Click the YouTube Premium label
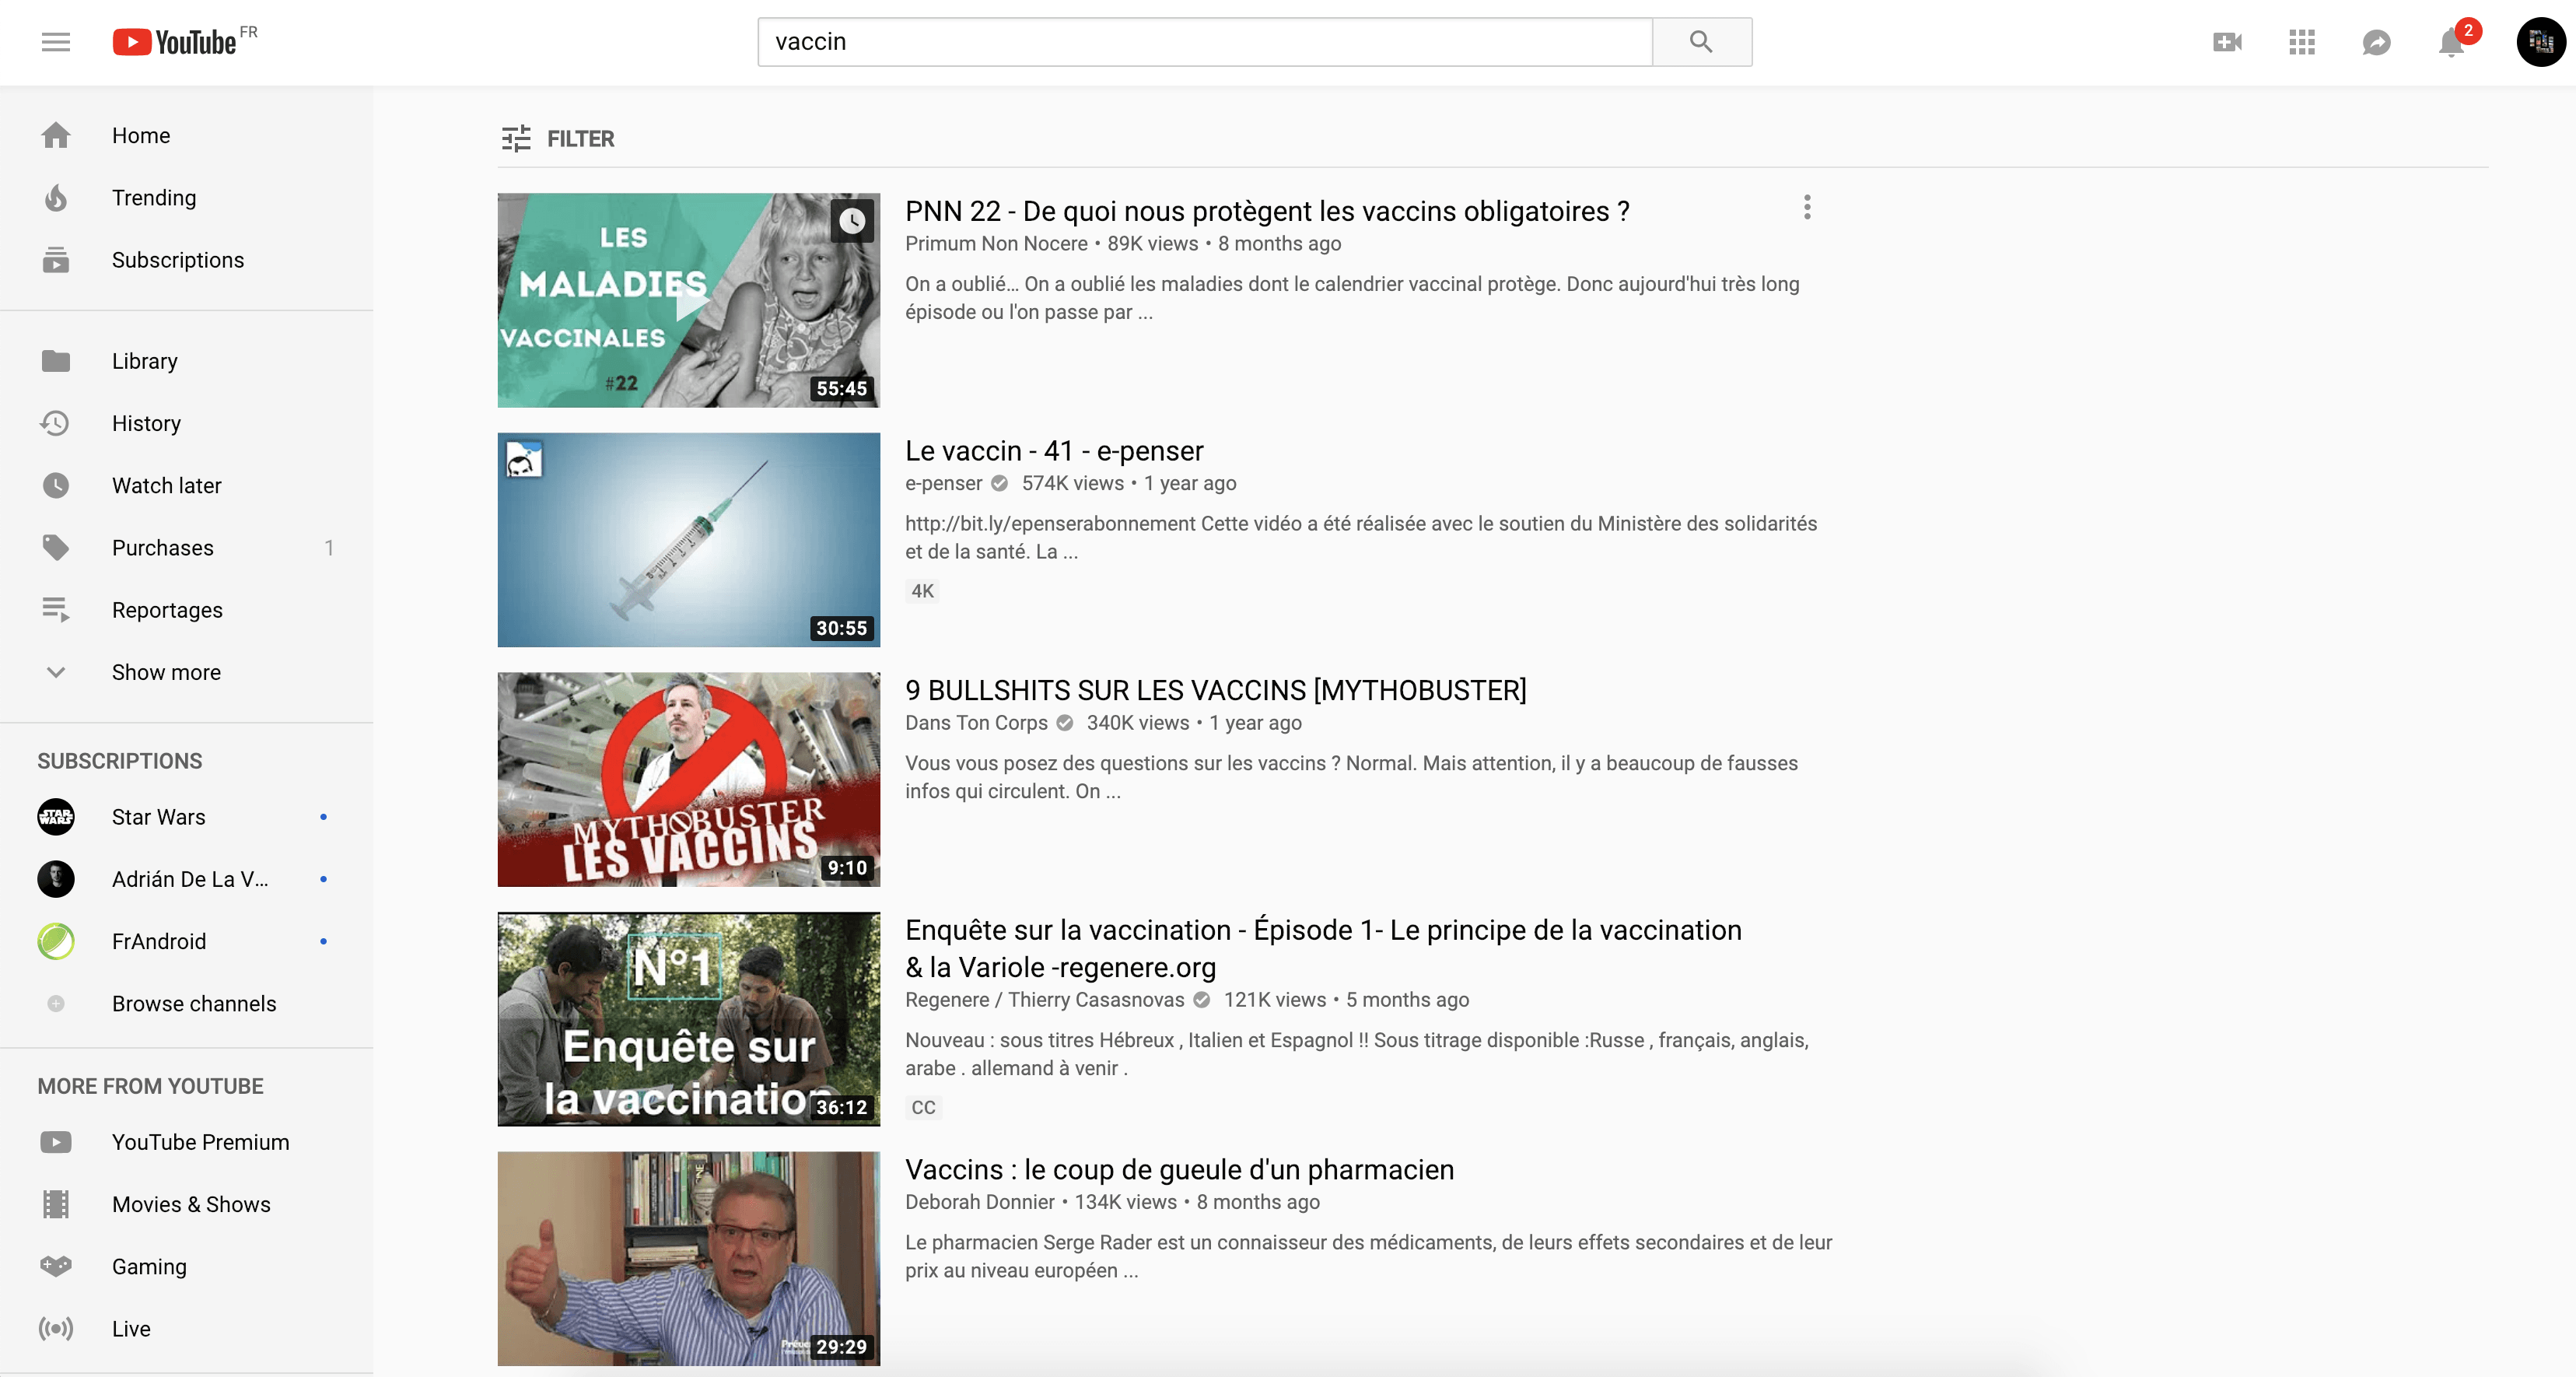Screen dimensions: 2576x1377 (x=201, y=1142)
